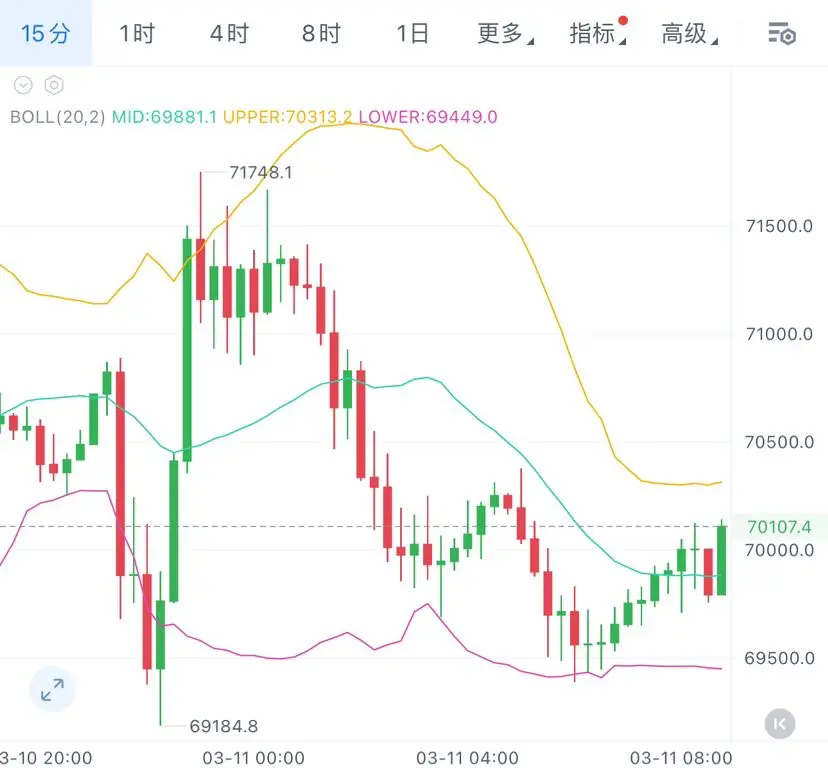Switch to the 8时 timeframe
The image size is (828, 768).
(x=321, y=33)
